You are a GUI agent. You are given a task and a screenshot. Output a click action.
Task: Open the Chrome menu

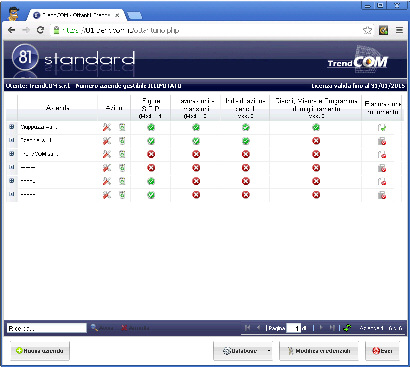[399, 30]
